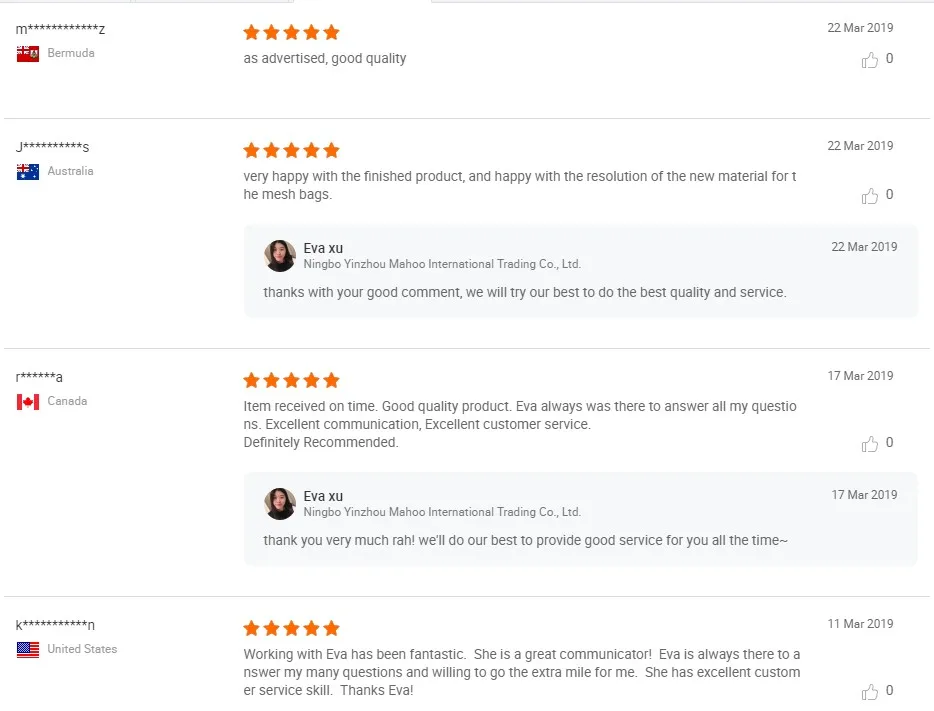This screenshot has height=711, width=934.
Task: Click reviewer name m************z
Action: point(60,29)
